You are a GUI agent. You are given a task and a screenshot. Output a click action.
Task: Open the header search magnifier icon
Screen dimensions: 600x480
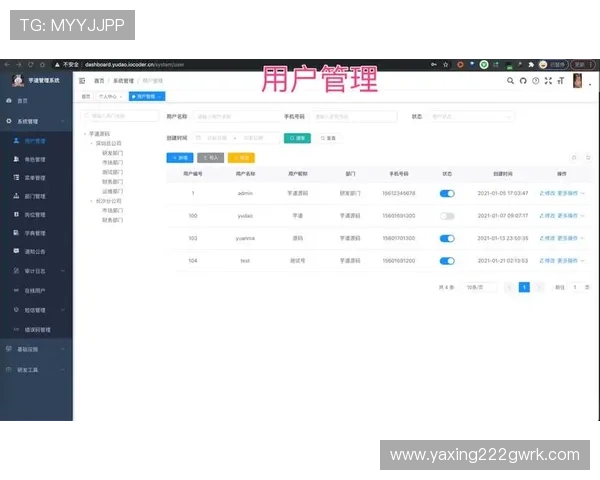tap(510, 81)
